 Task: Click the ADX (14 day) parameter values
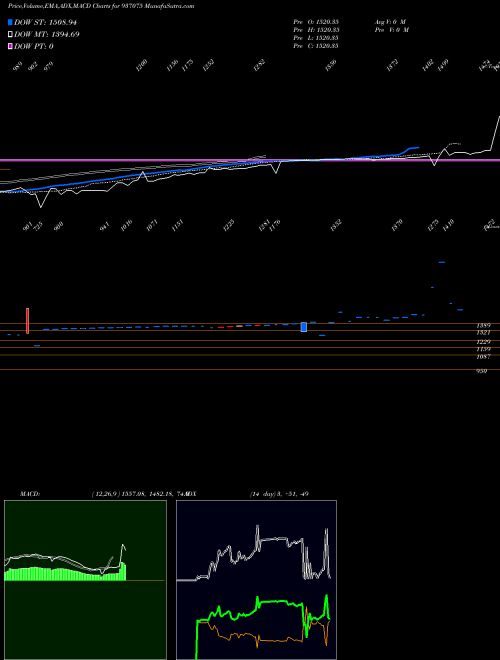coord(279,494)
